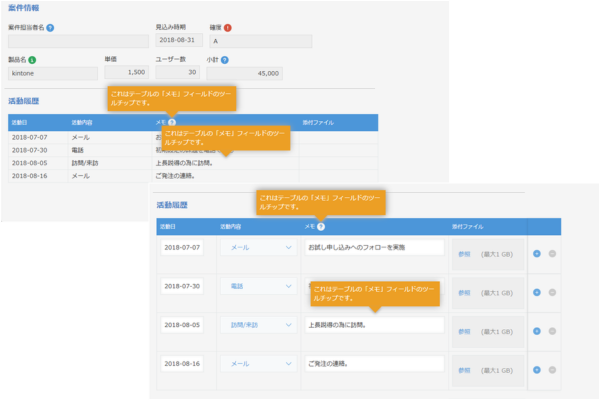
Task: Click the green info icon beside 製品名
Action: [x=32, y=59]
